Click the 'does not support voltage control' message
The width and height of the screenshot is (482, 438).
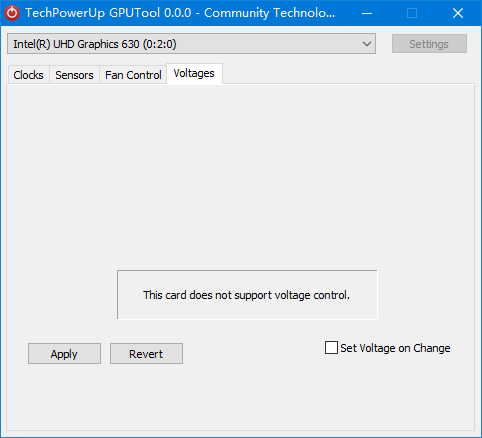(246, 295)
